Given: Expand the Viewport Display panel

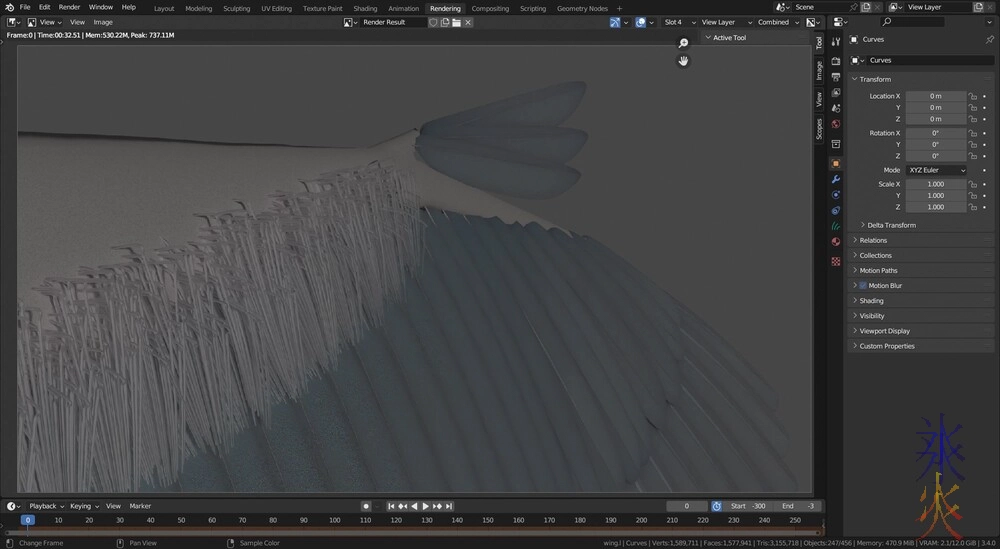Looking at the screenshot, I should pyautogui.click(x=884, y=331).
